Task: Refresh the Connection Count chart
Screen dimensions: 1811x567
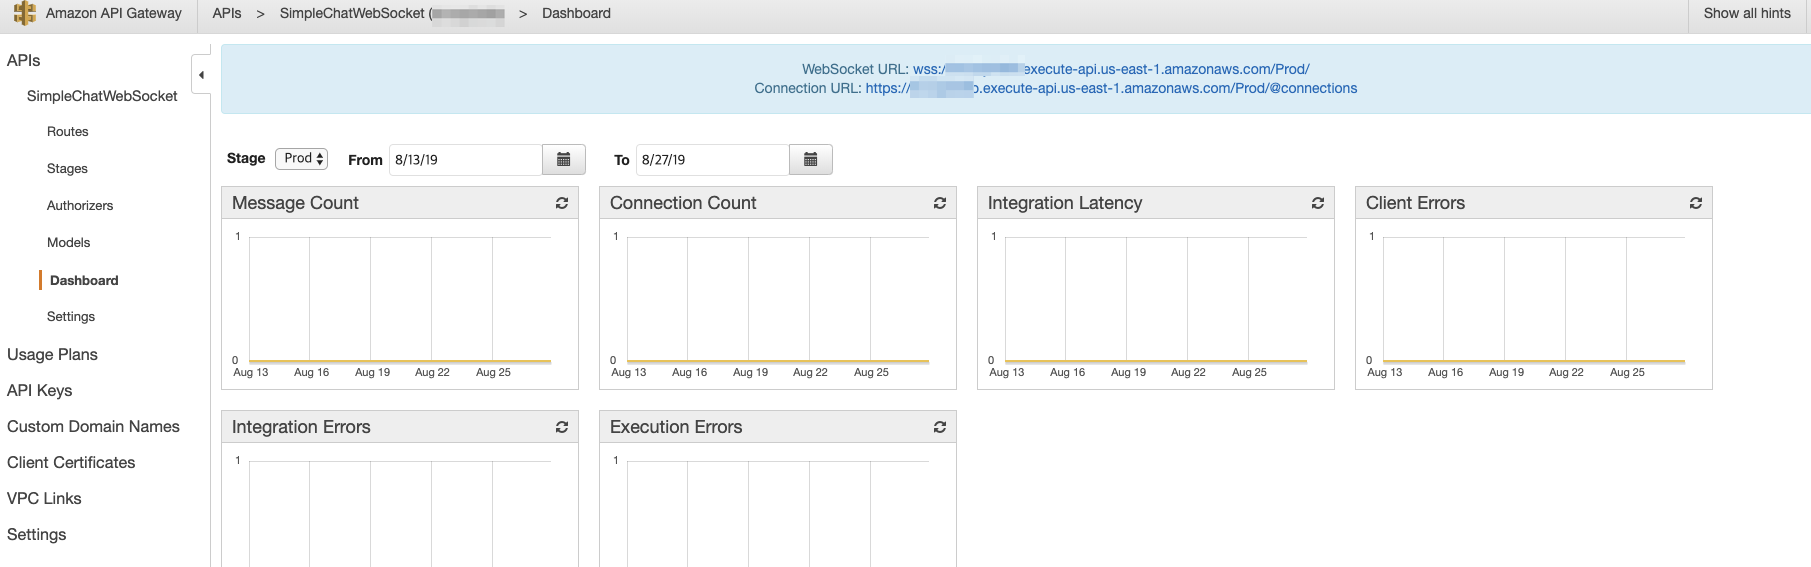Action: point(940,203)
